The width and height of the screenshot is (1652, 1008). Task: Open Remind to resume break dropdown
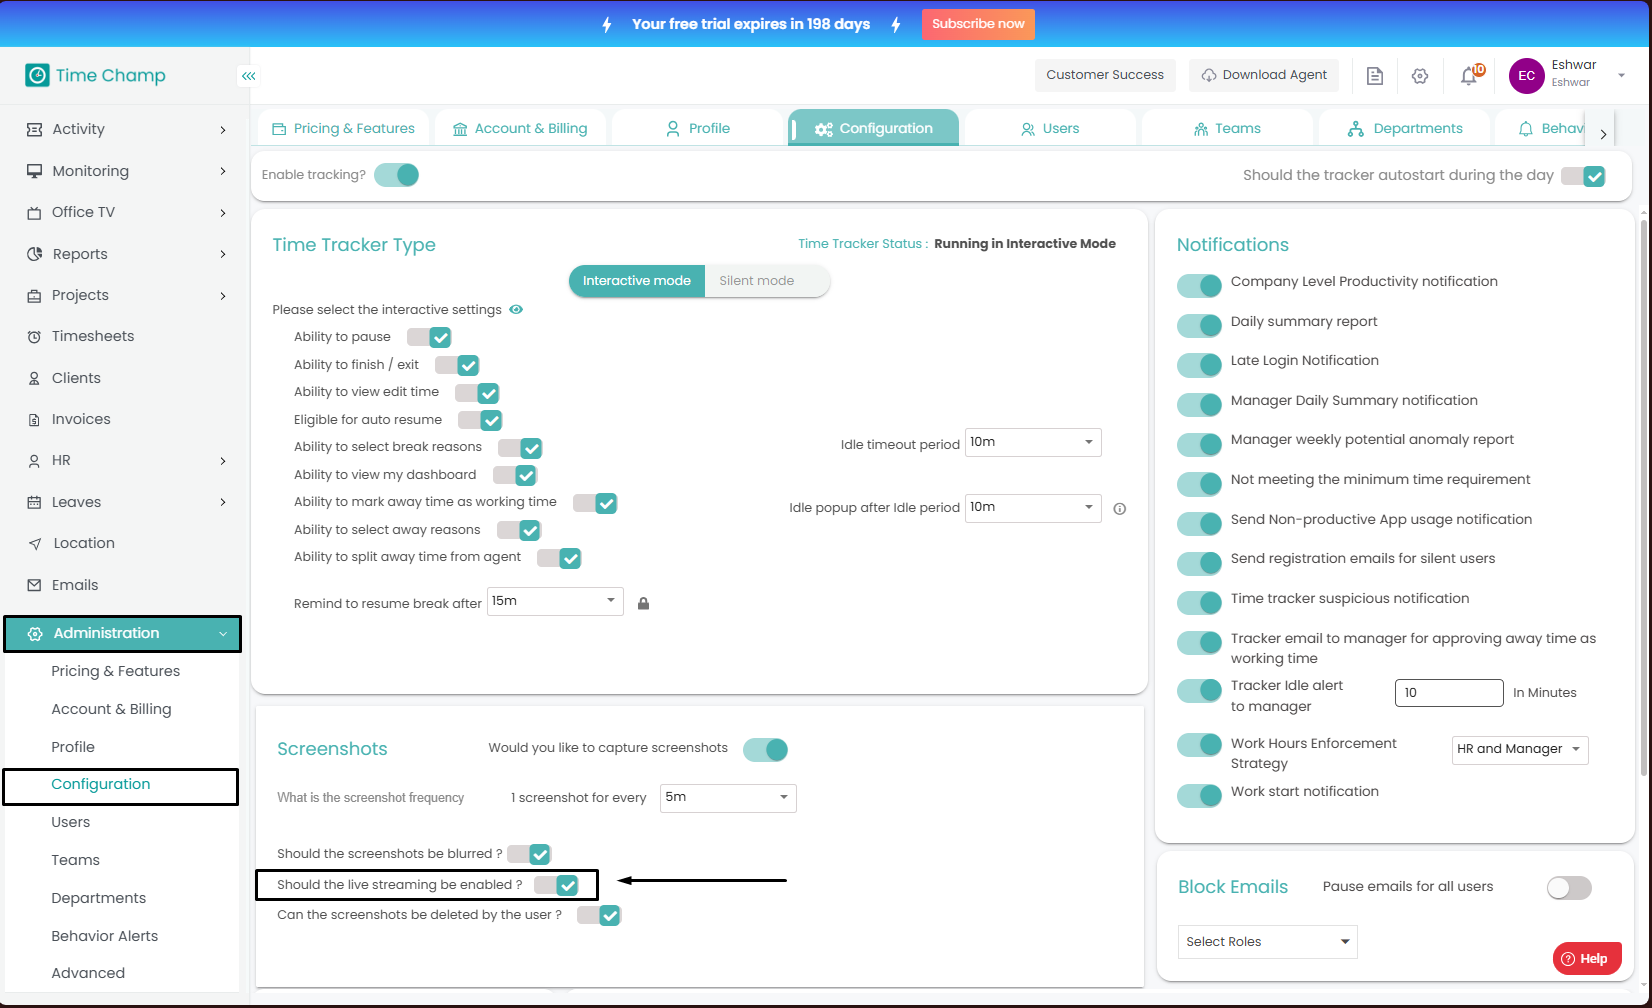pyautogui.click(x=555, y=601)
